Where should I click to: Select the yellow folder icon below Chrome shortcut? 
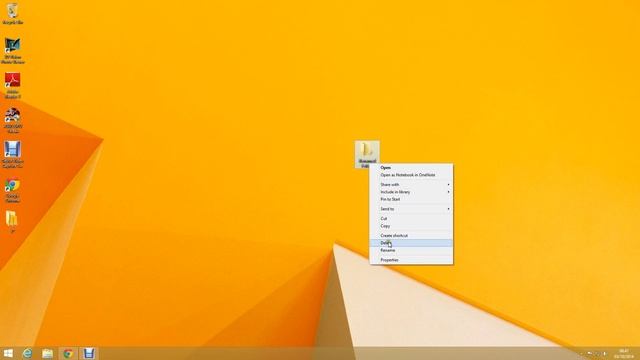coord(12,221)
